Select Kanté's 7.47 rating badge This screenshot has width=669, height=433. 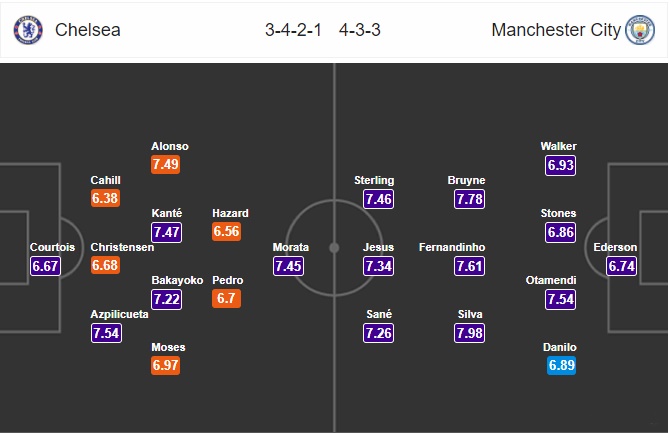point(167,232)
